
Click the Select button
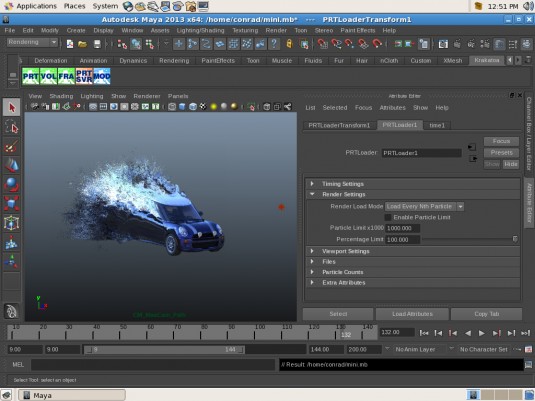[338, 314]
